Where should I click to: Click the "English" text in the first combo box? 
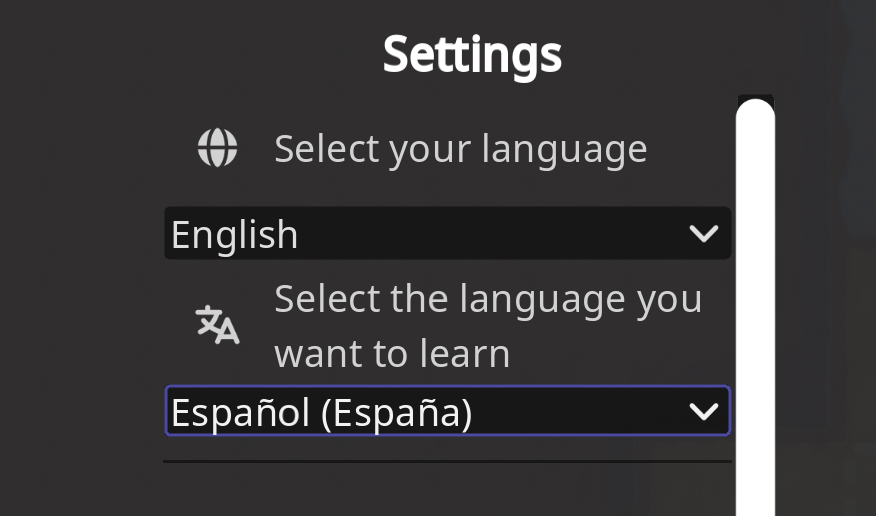[x=235, y=235]
